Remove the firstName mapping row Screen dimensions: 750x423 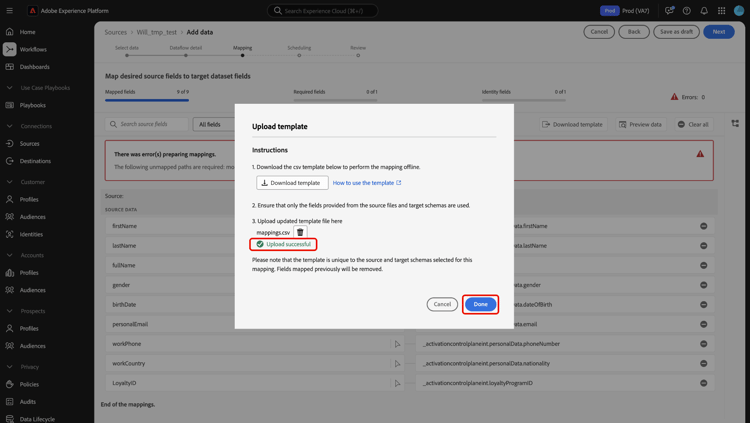tap(704, 226)
